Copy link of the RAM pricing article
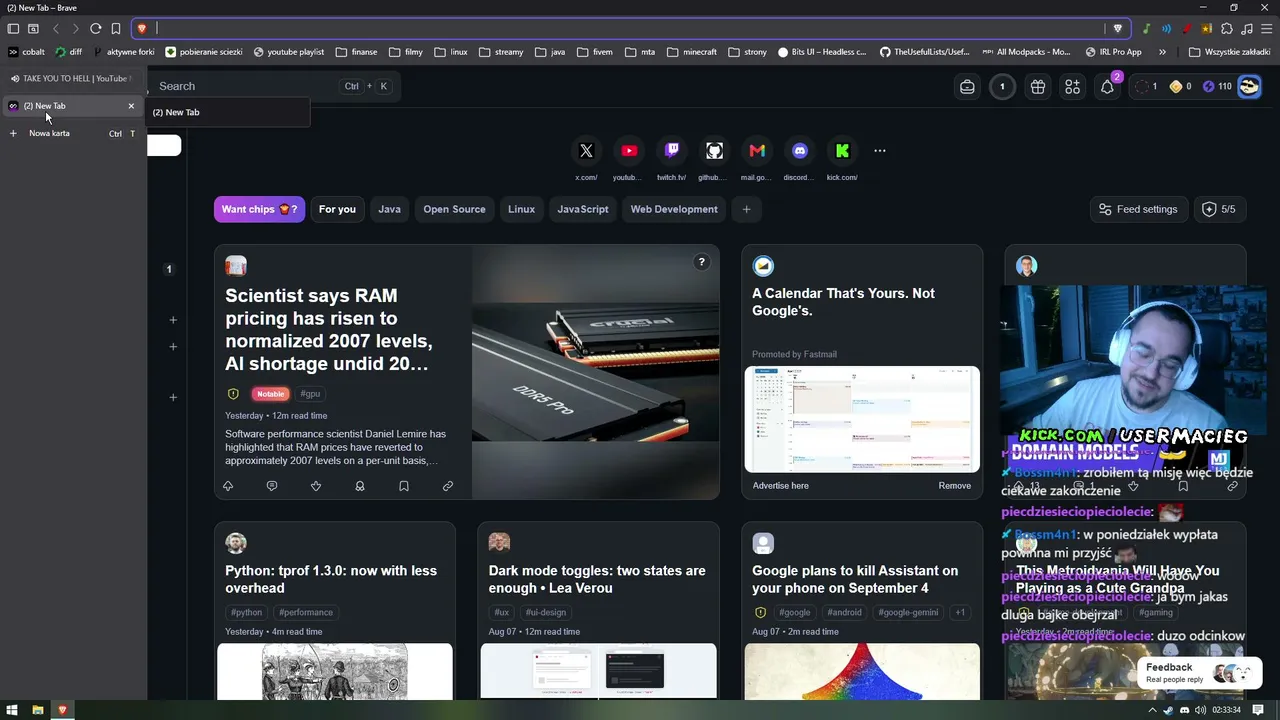1280x720 pixels. coord(448,486)
